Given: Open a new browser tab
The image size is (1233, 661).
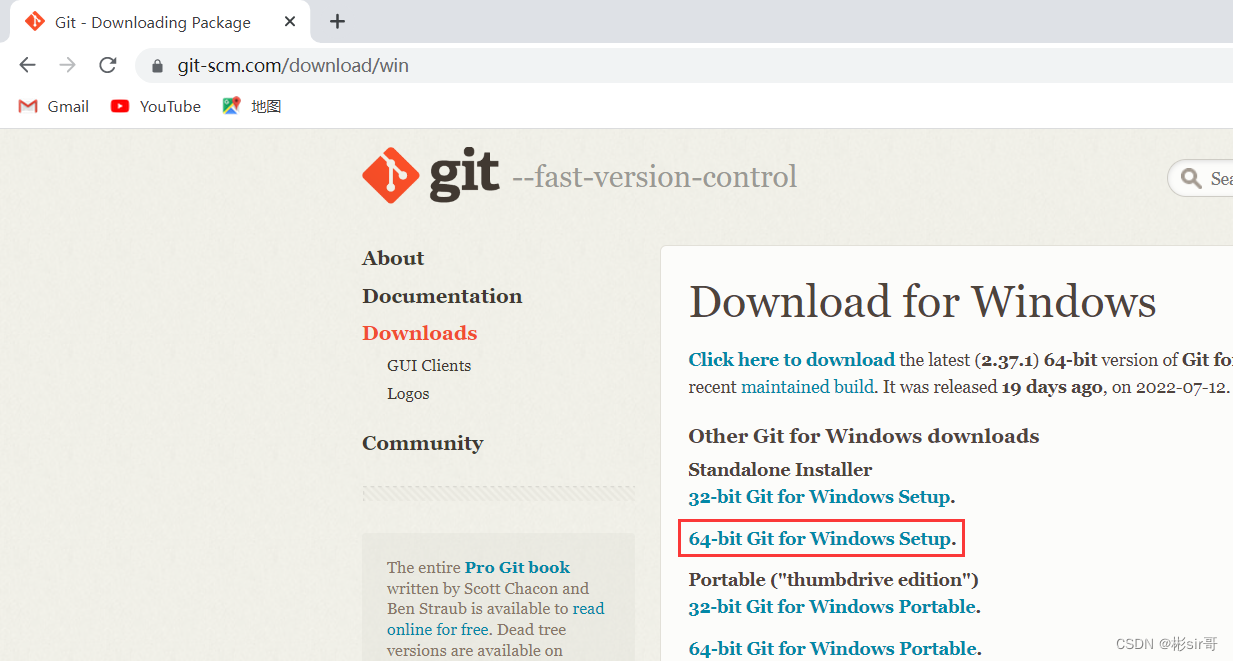Looking at the screenshot, I should pos(337,21).
